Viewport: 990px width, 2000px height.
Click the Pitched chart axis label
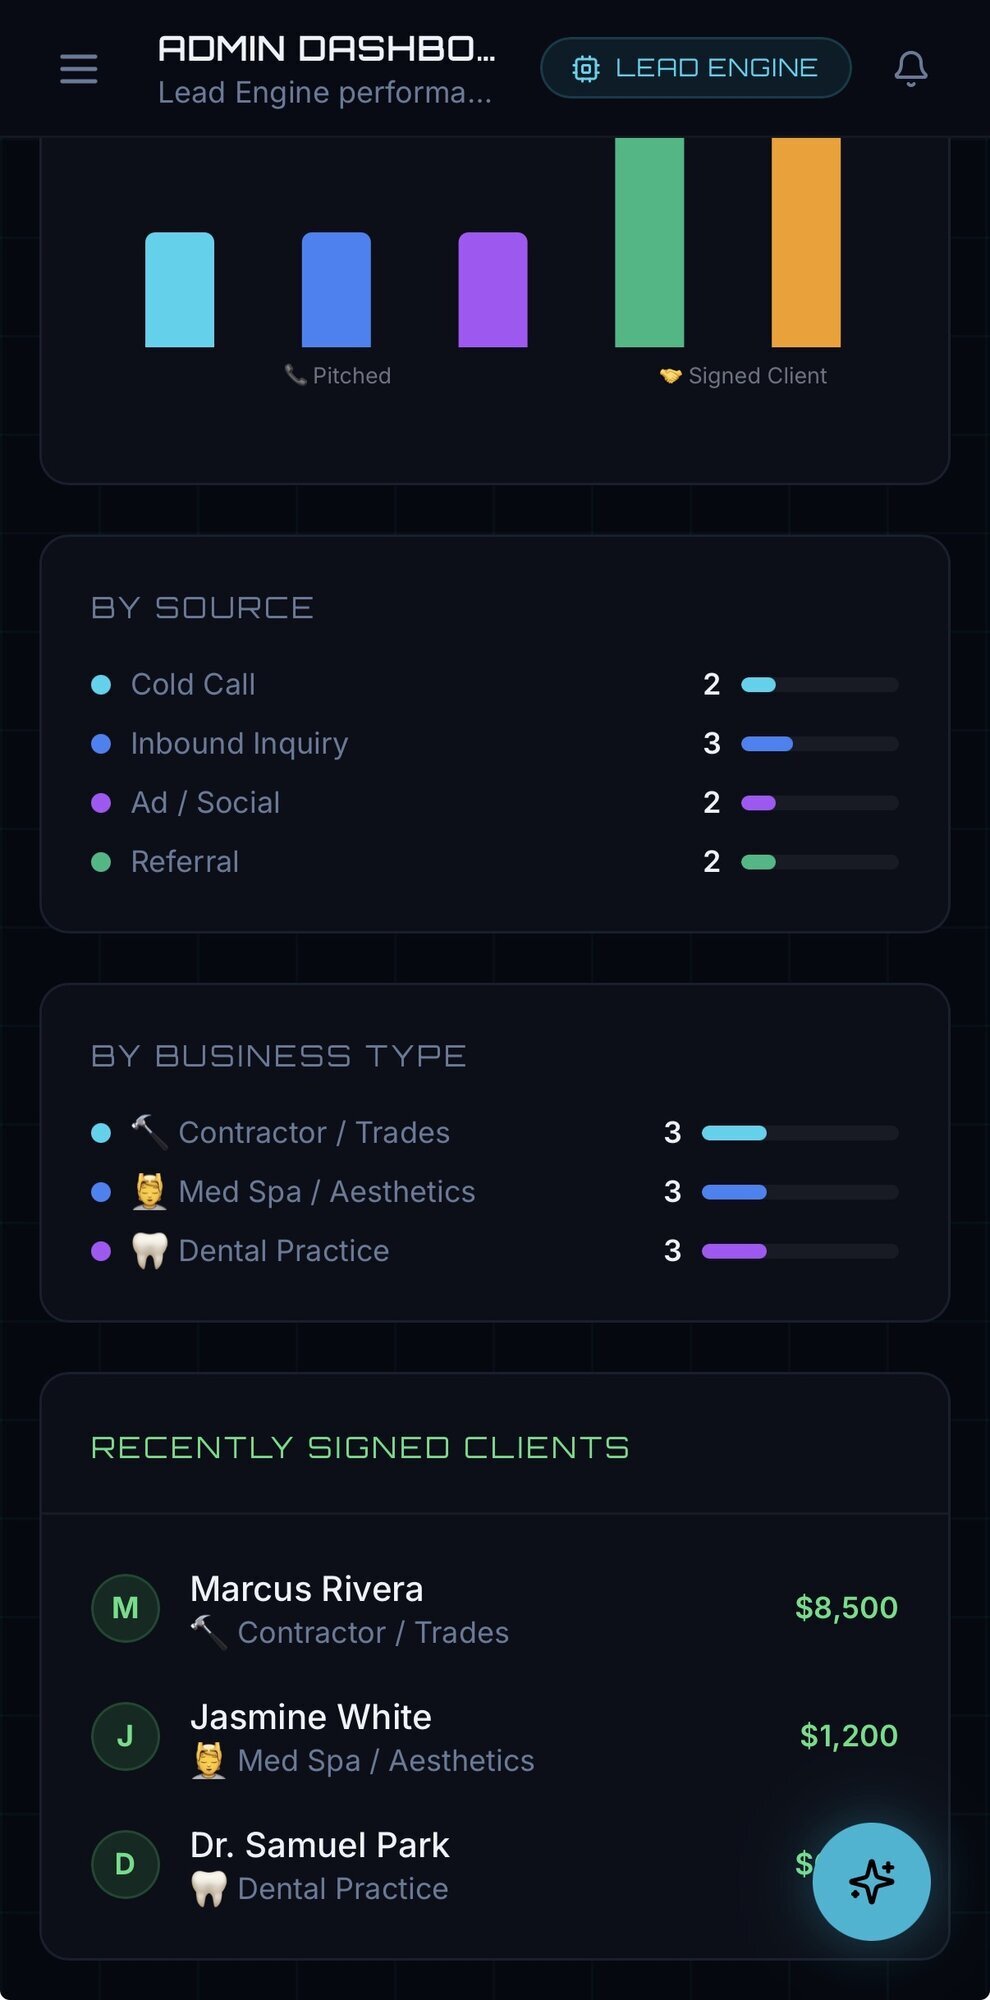[x=339, y=376]
